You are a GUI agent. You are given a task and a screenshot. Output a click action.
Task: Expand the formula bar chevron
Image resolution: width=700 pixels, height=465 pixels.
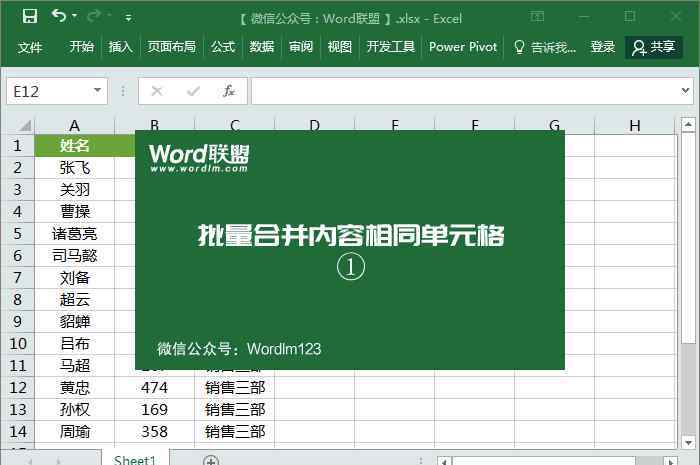pyautogui.click(x=685, y=91)
